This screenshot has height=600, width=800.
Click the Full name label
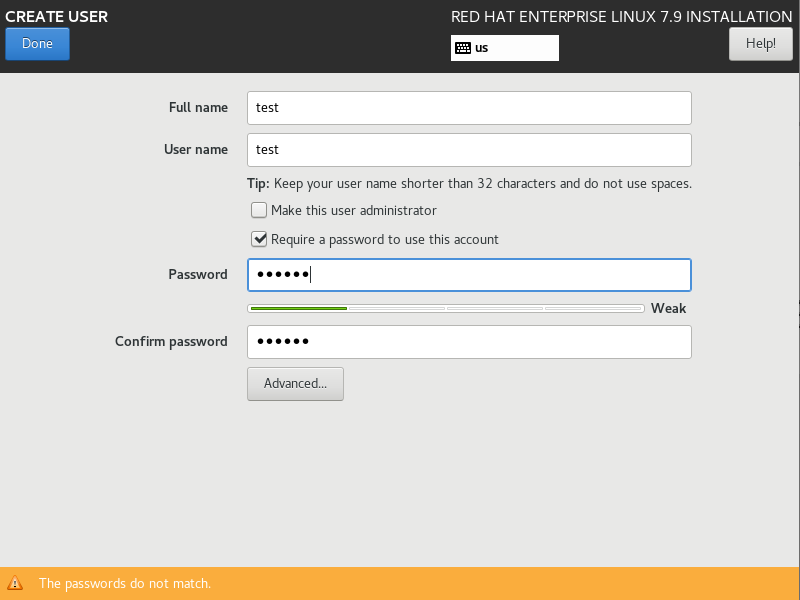click(x=198, y=108)
